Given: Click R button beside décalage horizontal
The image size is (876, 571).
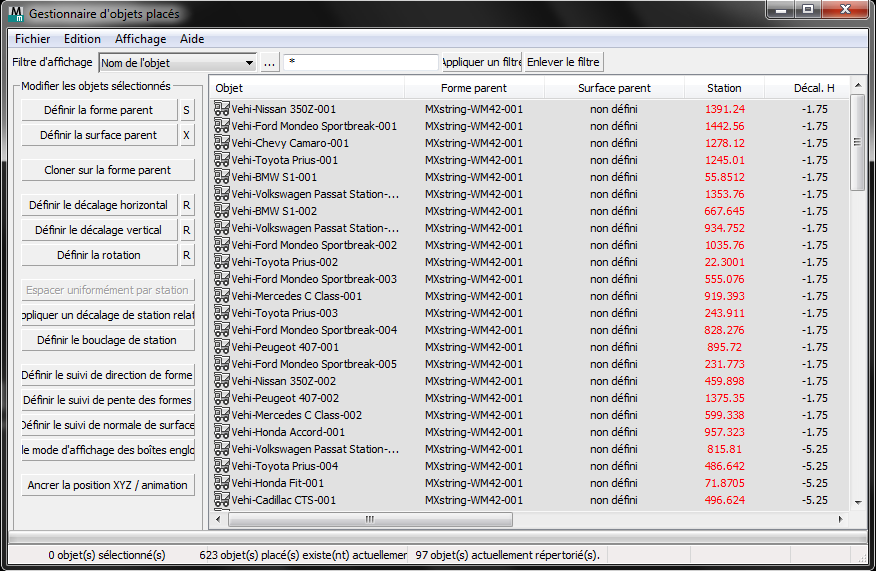Looking at the screenshot, I should tap(187, 205).
